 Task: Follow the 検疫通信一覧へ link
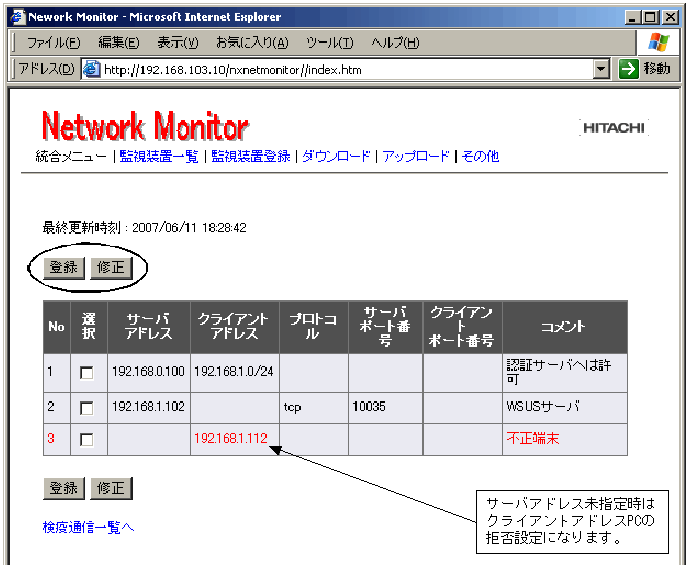[88, 527]
